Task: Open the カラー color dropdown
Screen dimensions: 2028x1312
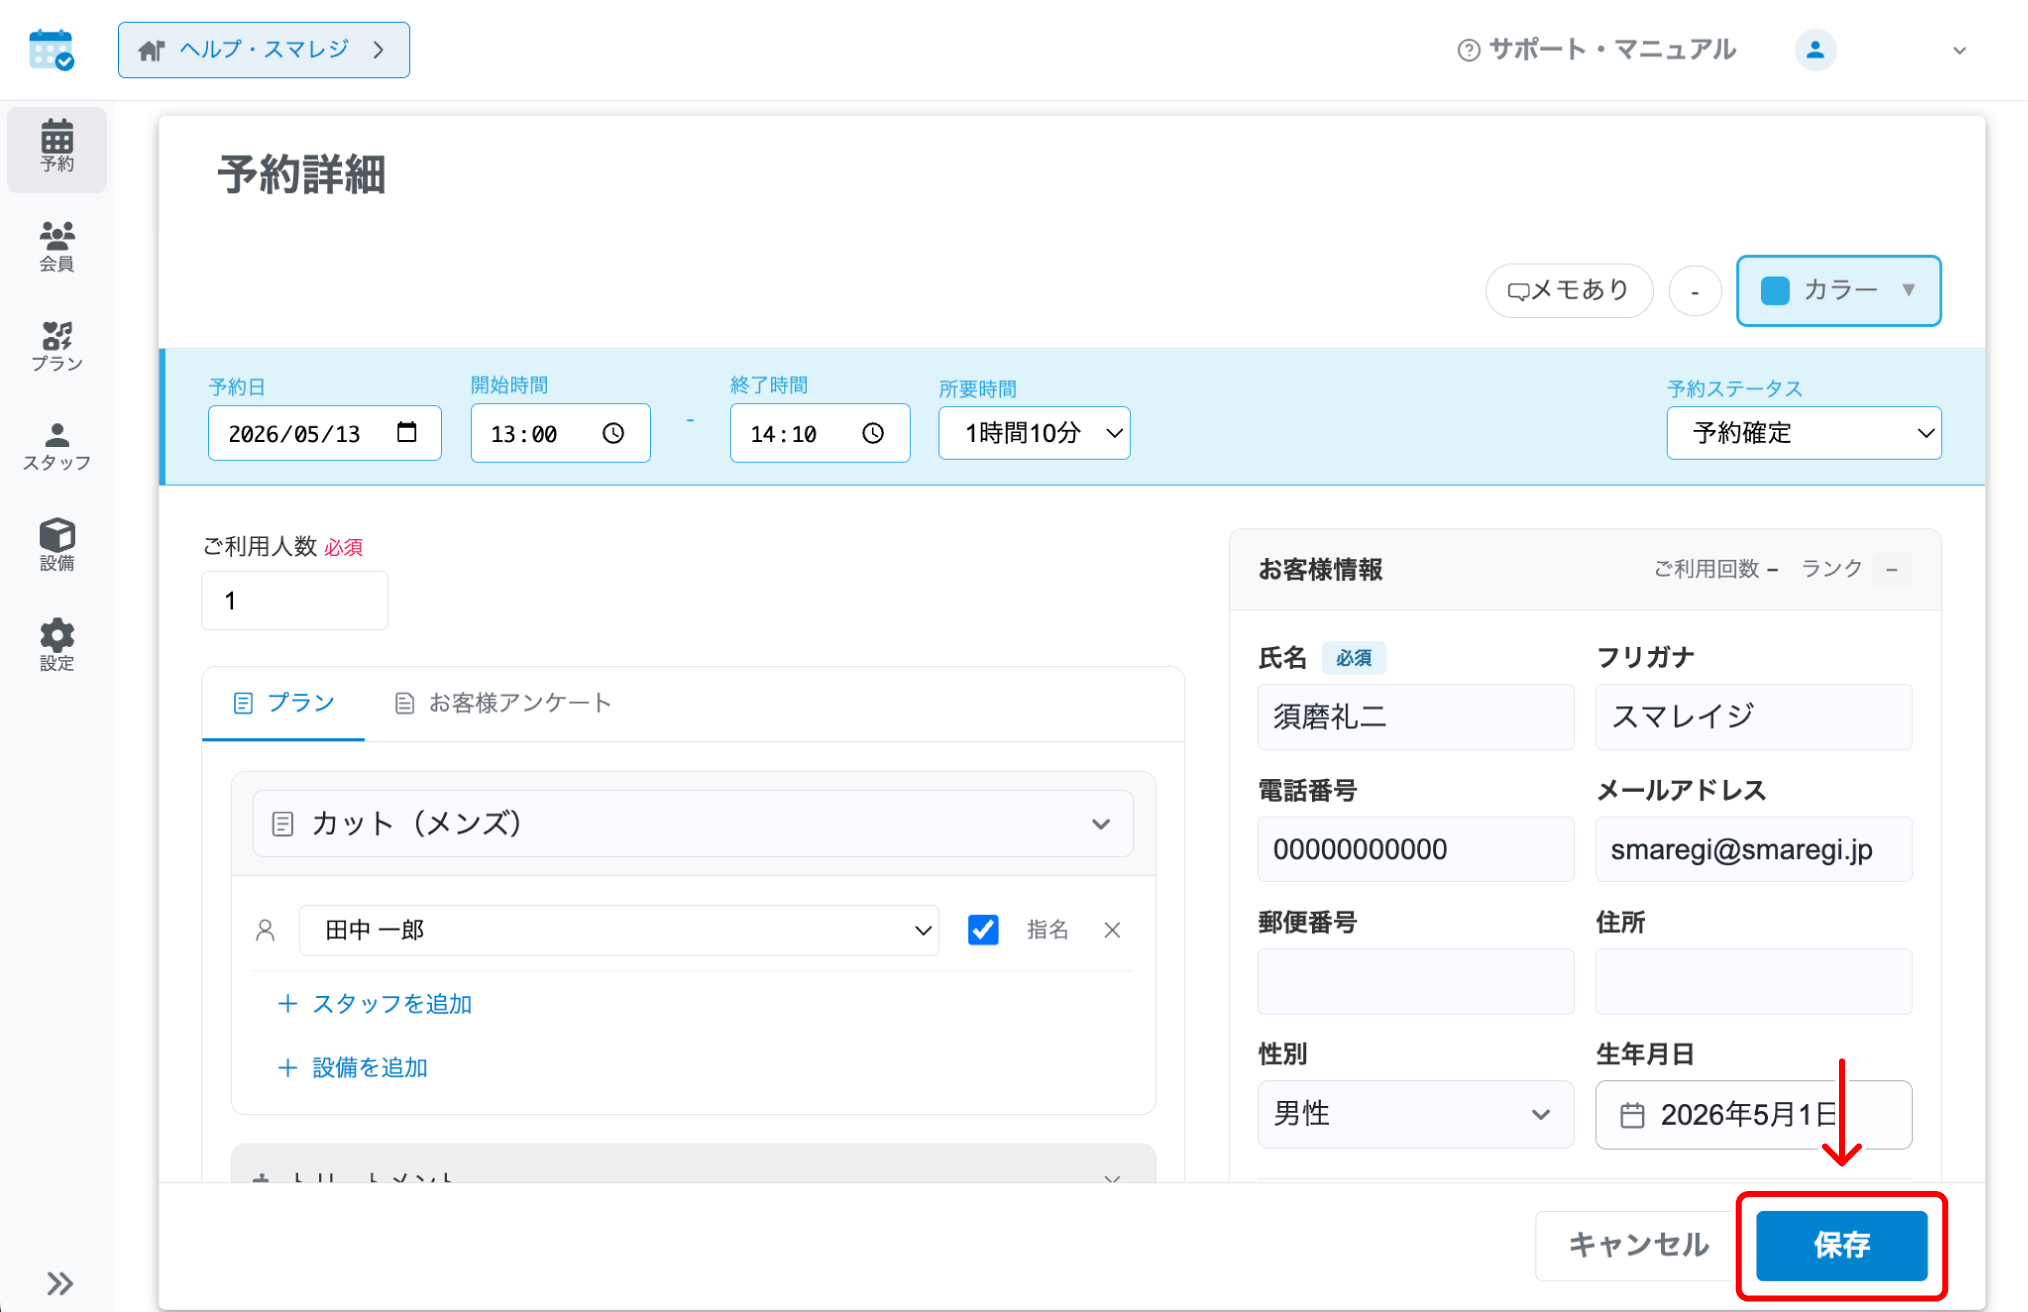Action: (1838, 290)
